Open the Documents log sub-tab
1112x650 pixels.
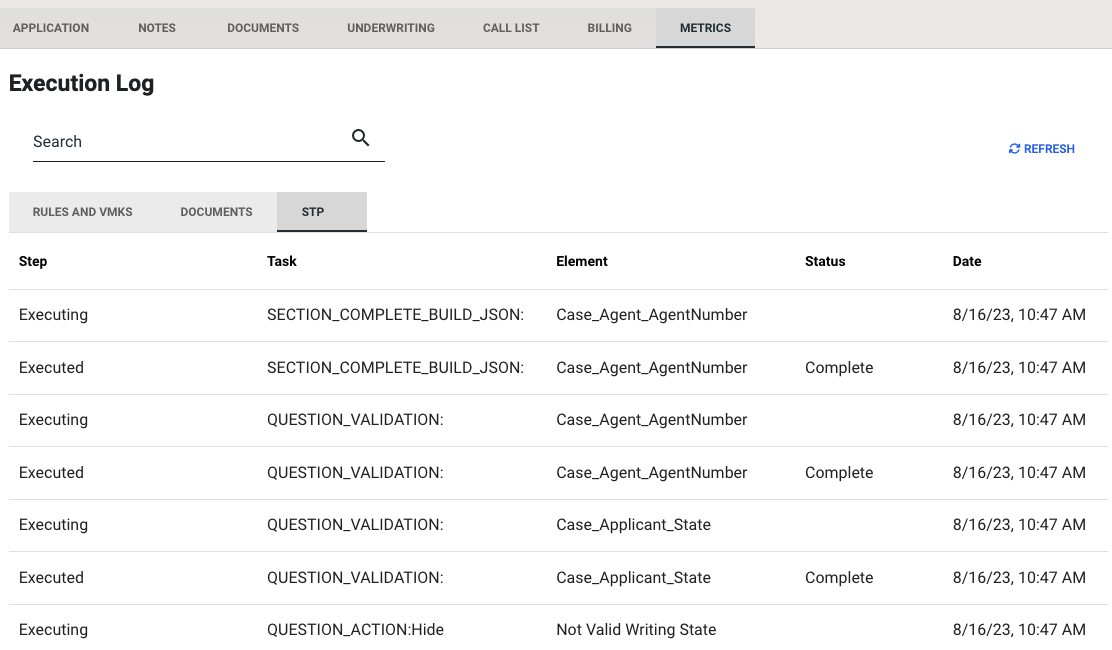(216, 212)
